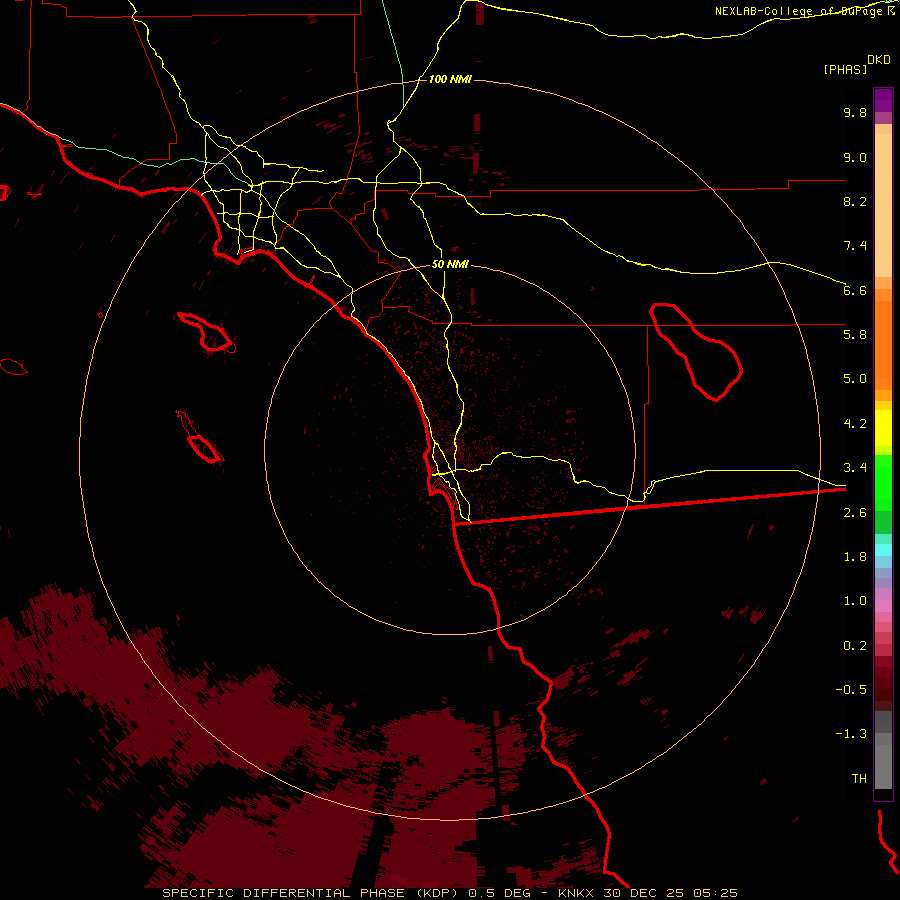Viewport: 900px width, 900px height.
Task: Click the 9.0 value on the scale
Action: pyautogui.click(x=855, y=158)
